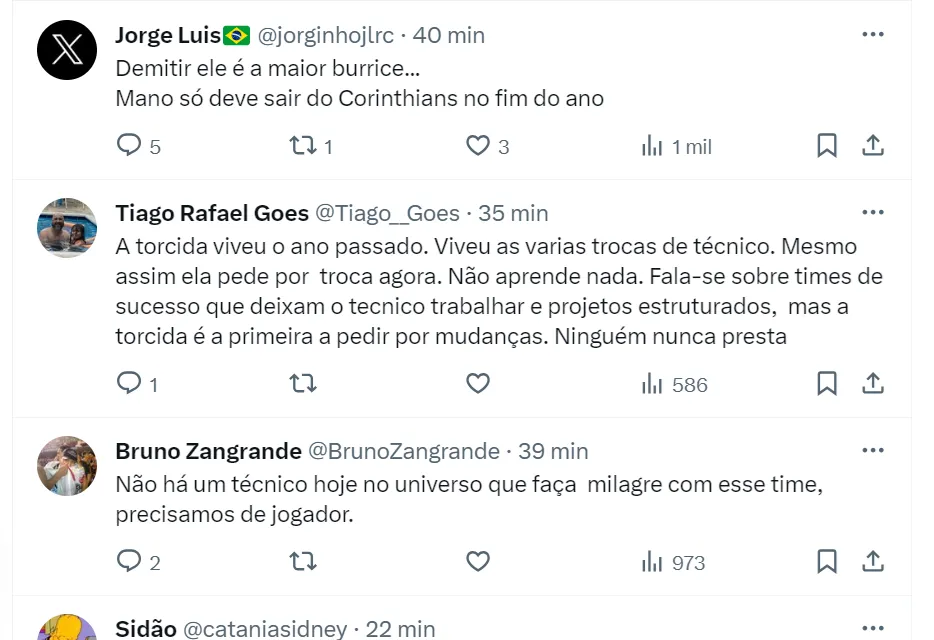934x640 pixels.
Task: Open @jorginhojlrc profile handle link
Action: click(326, 36)
